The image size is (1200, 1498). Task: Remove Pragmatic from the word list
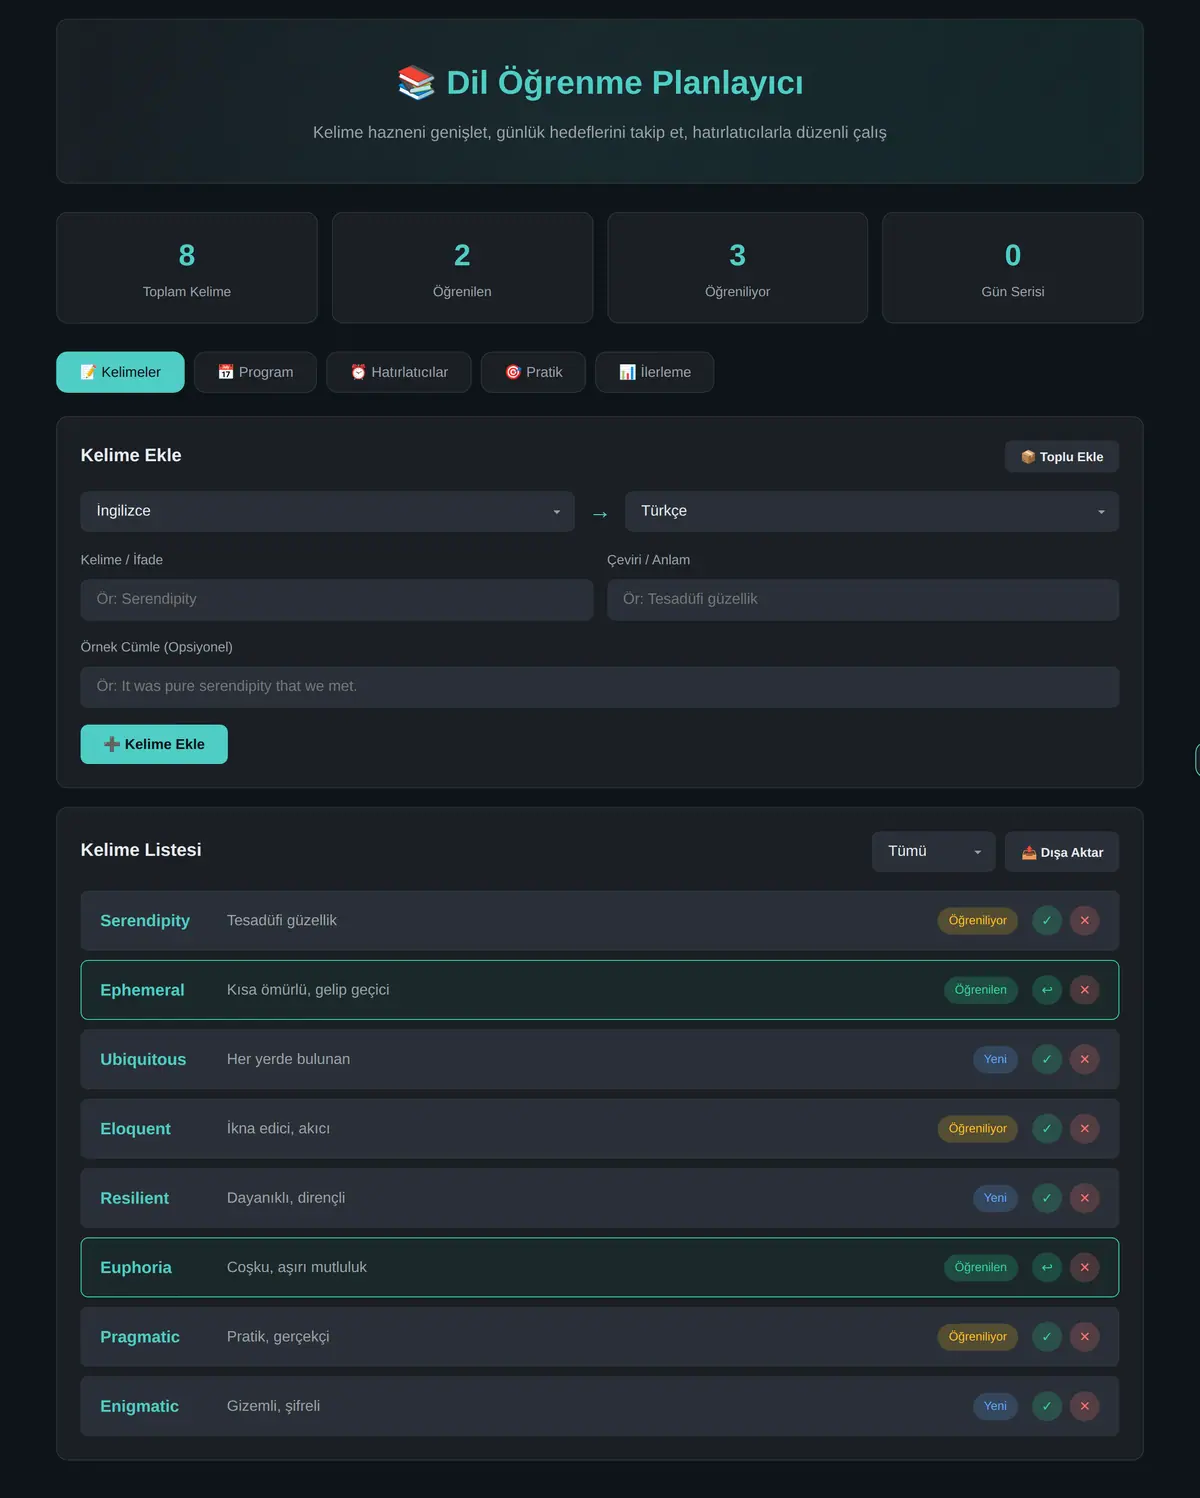point(1085,1337)
